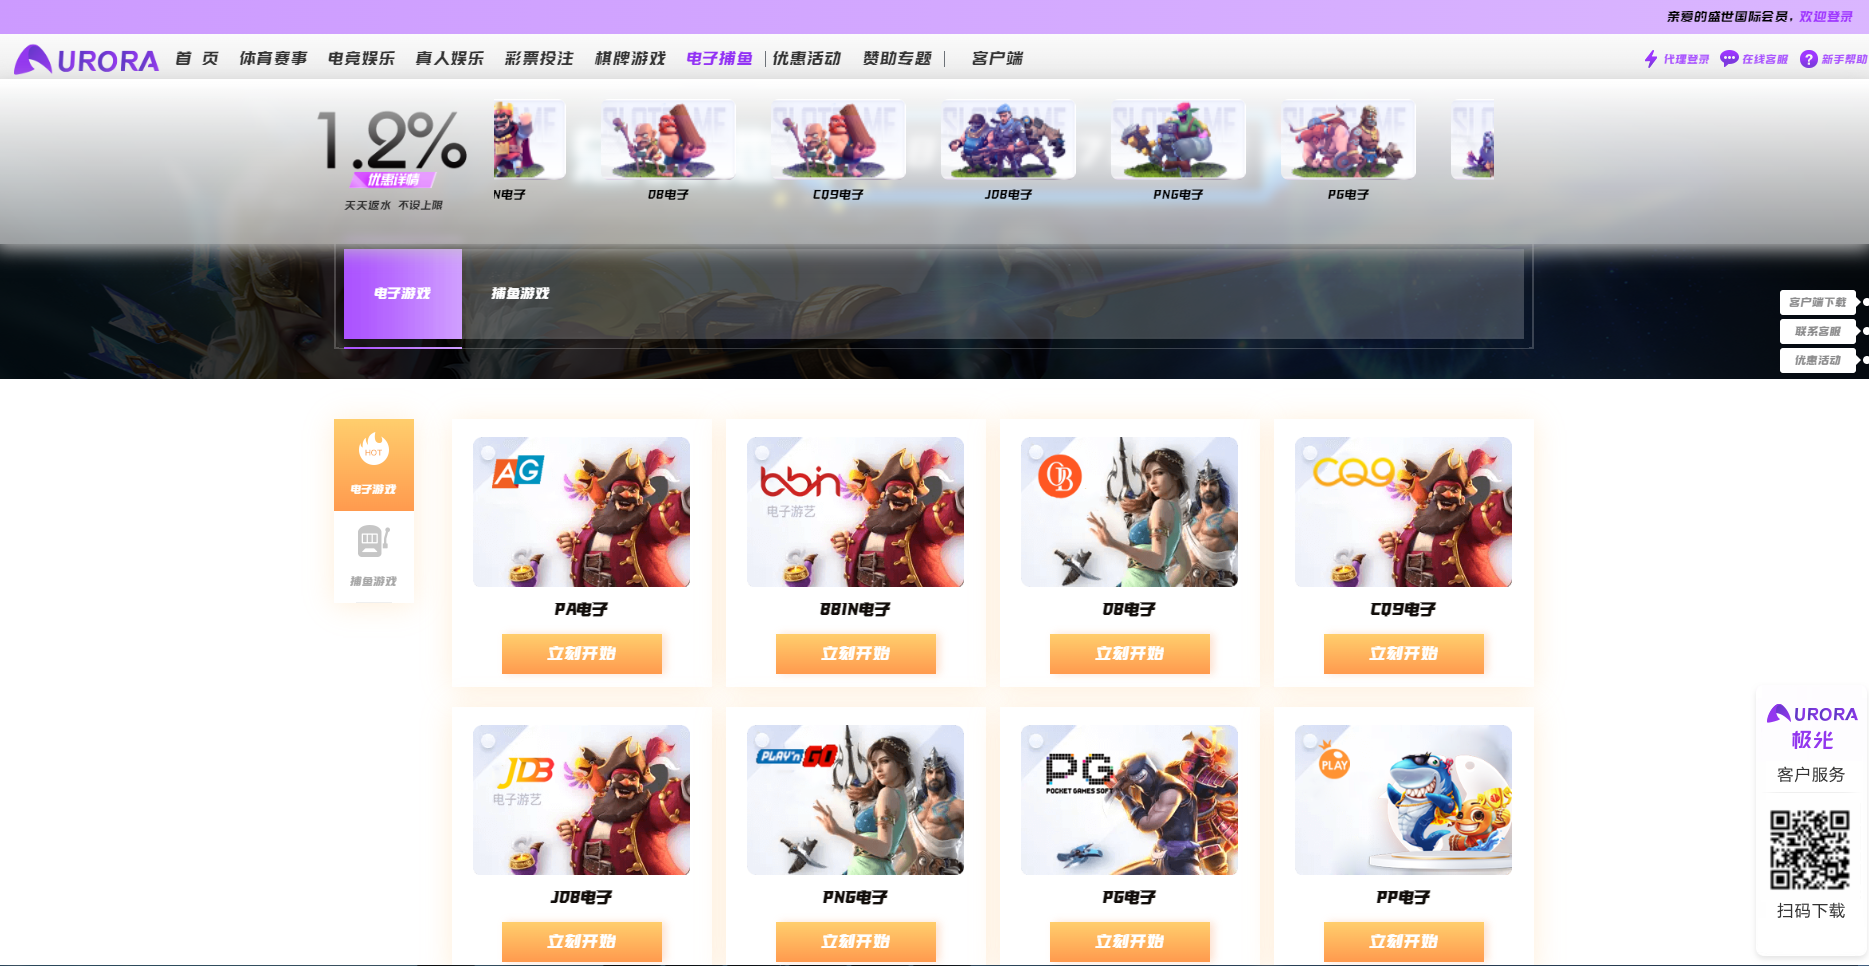Click the QR code in 客户服务 panel
1869x966 pixels.
[x=1810, y=850]
